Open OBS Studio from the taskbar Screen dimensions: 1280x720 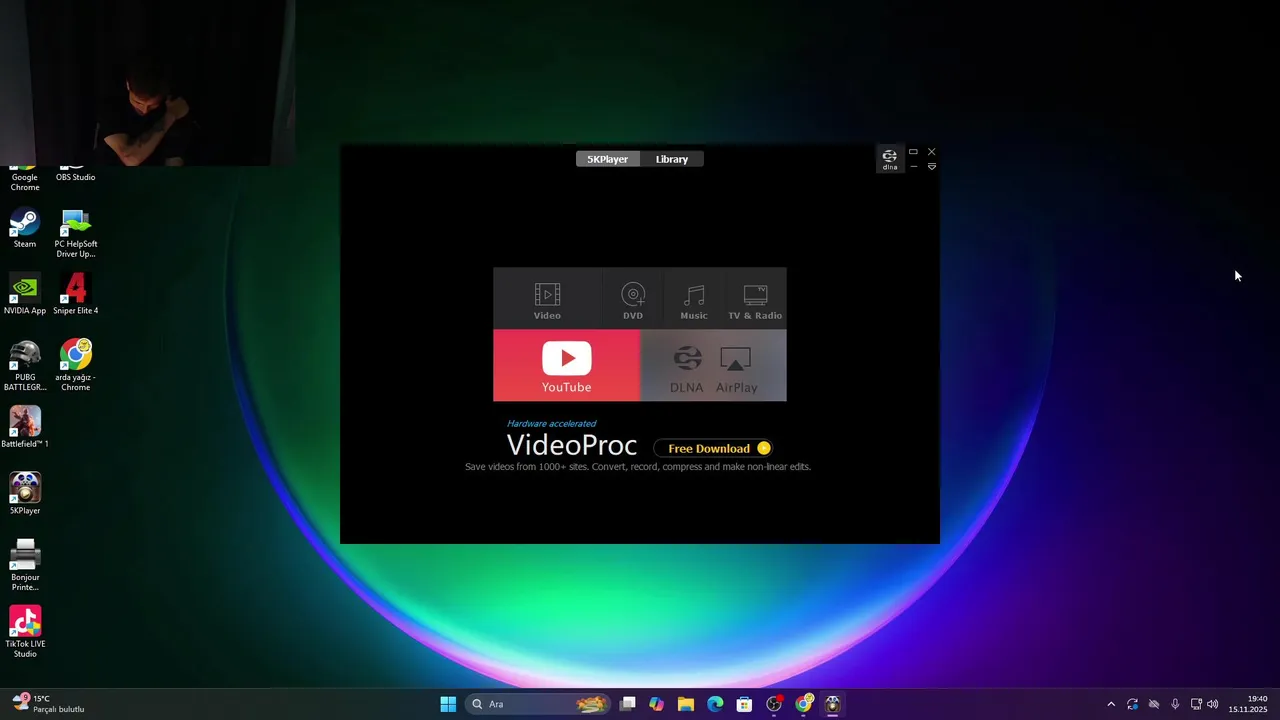tap(774, 704)
